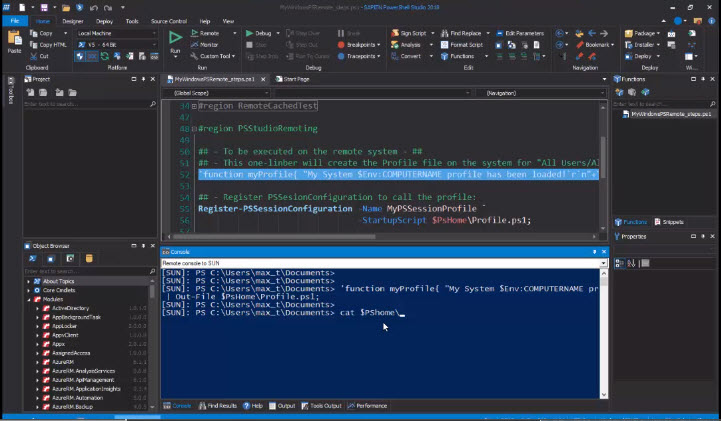The height and width of the screenshot is (421, 721).
Task: Click the Navigate Back blue arrow
Action: tap(592, 33)
